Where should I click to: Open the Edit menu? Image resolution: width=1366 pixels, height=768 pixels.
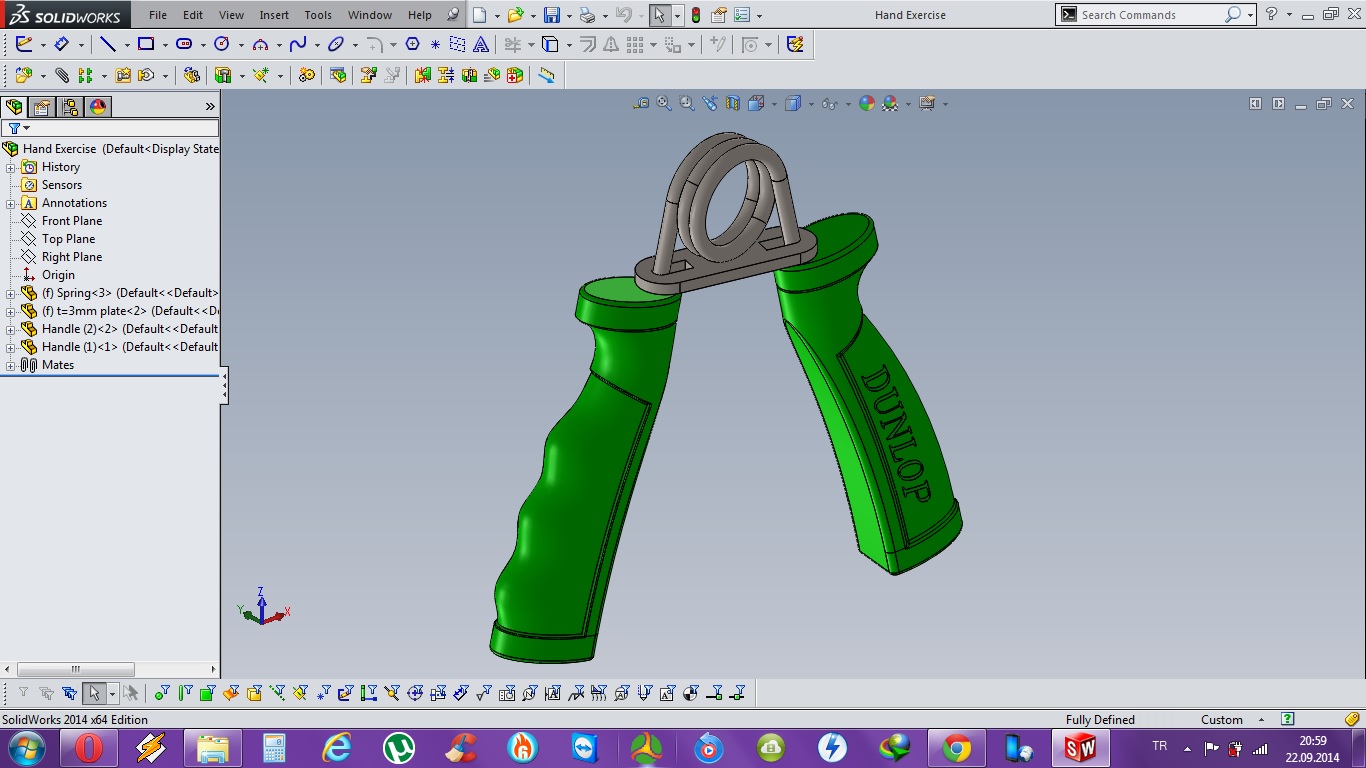(x=193, y=15)
